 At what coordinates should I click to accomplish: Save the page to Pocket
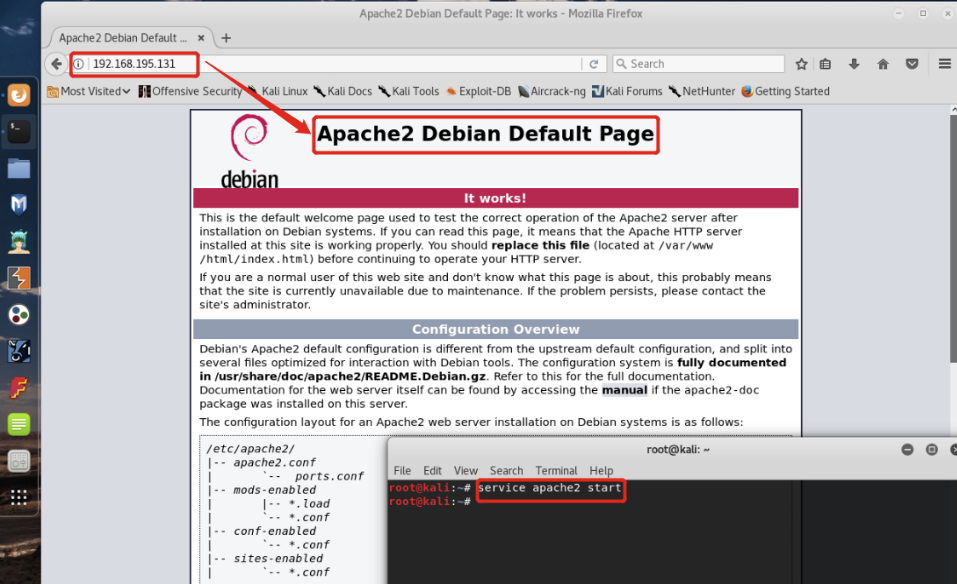(x=912, y=64)
